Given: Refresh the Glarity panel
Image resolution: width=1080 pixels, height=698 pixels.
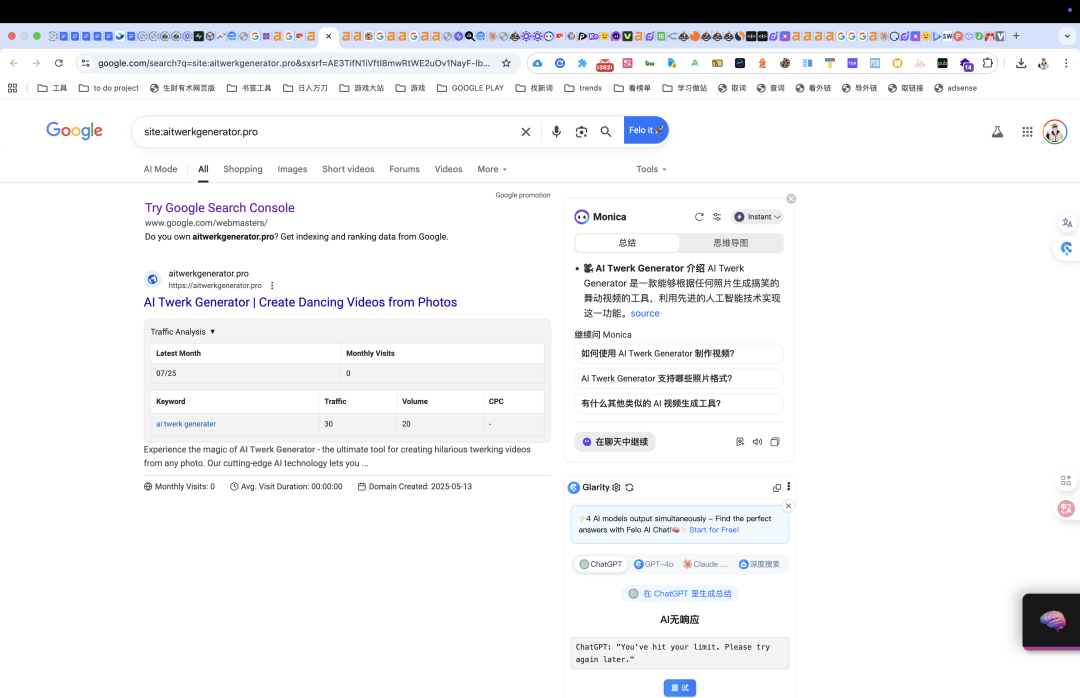Looking at the screenshot, I should coord(629,487).
